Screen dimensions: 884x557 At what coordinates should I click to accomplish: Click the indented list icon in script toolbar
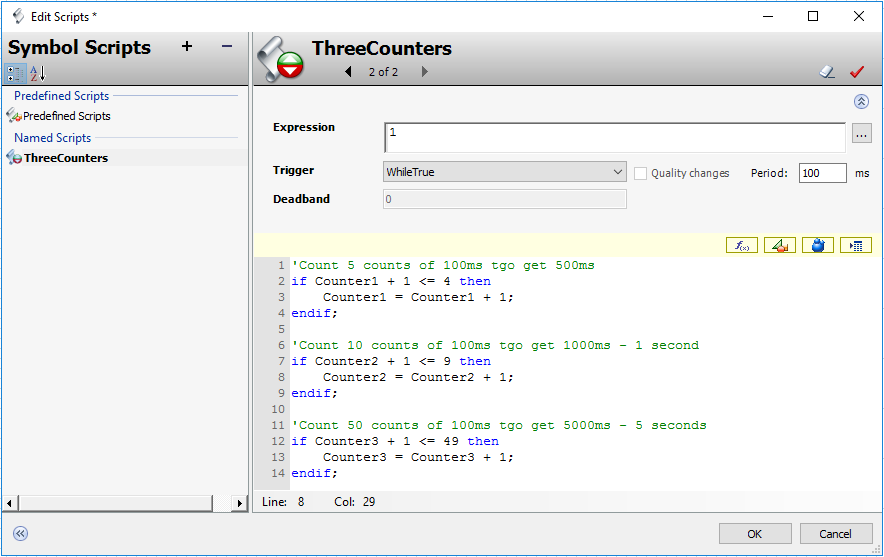point(856,245)
